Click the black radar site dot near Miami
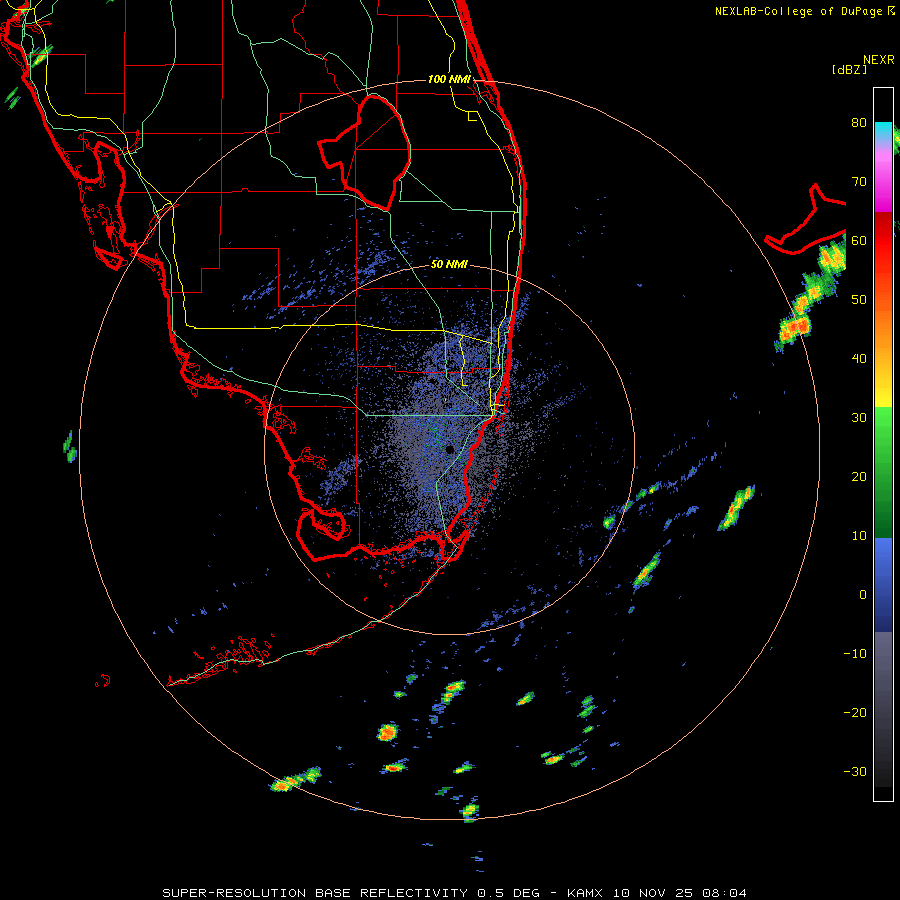 450,449
